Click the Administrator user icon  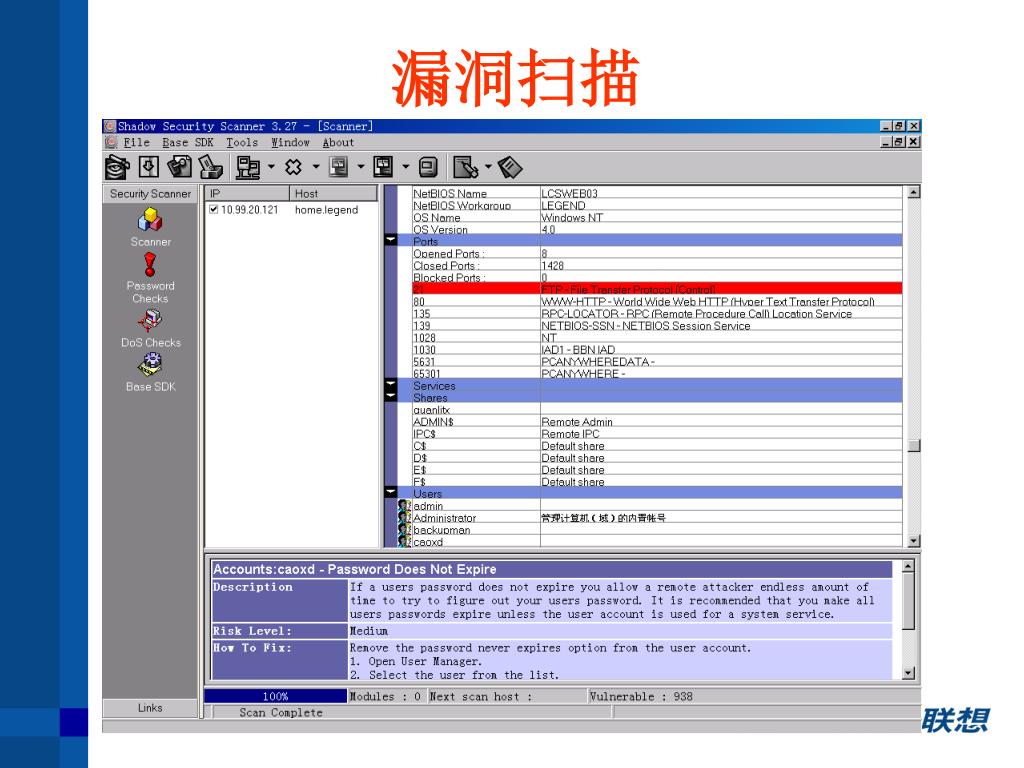click(404, 517)
